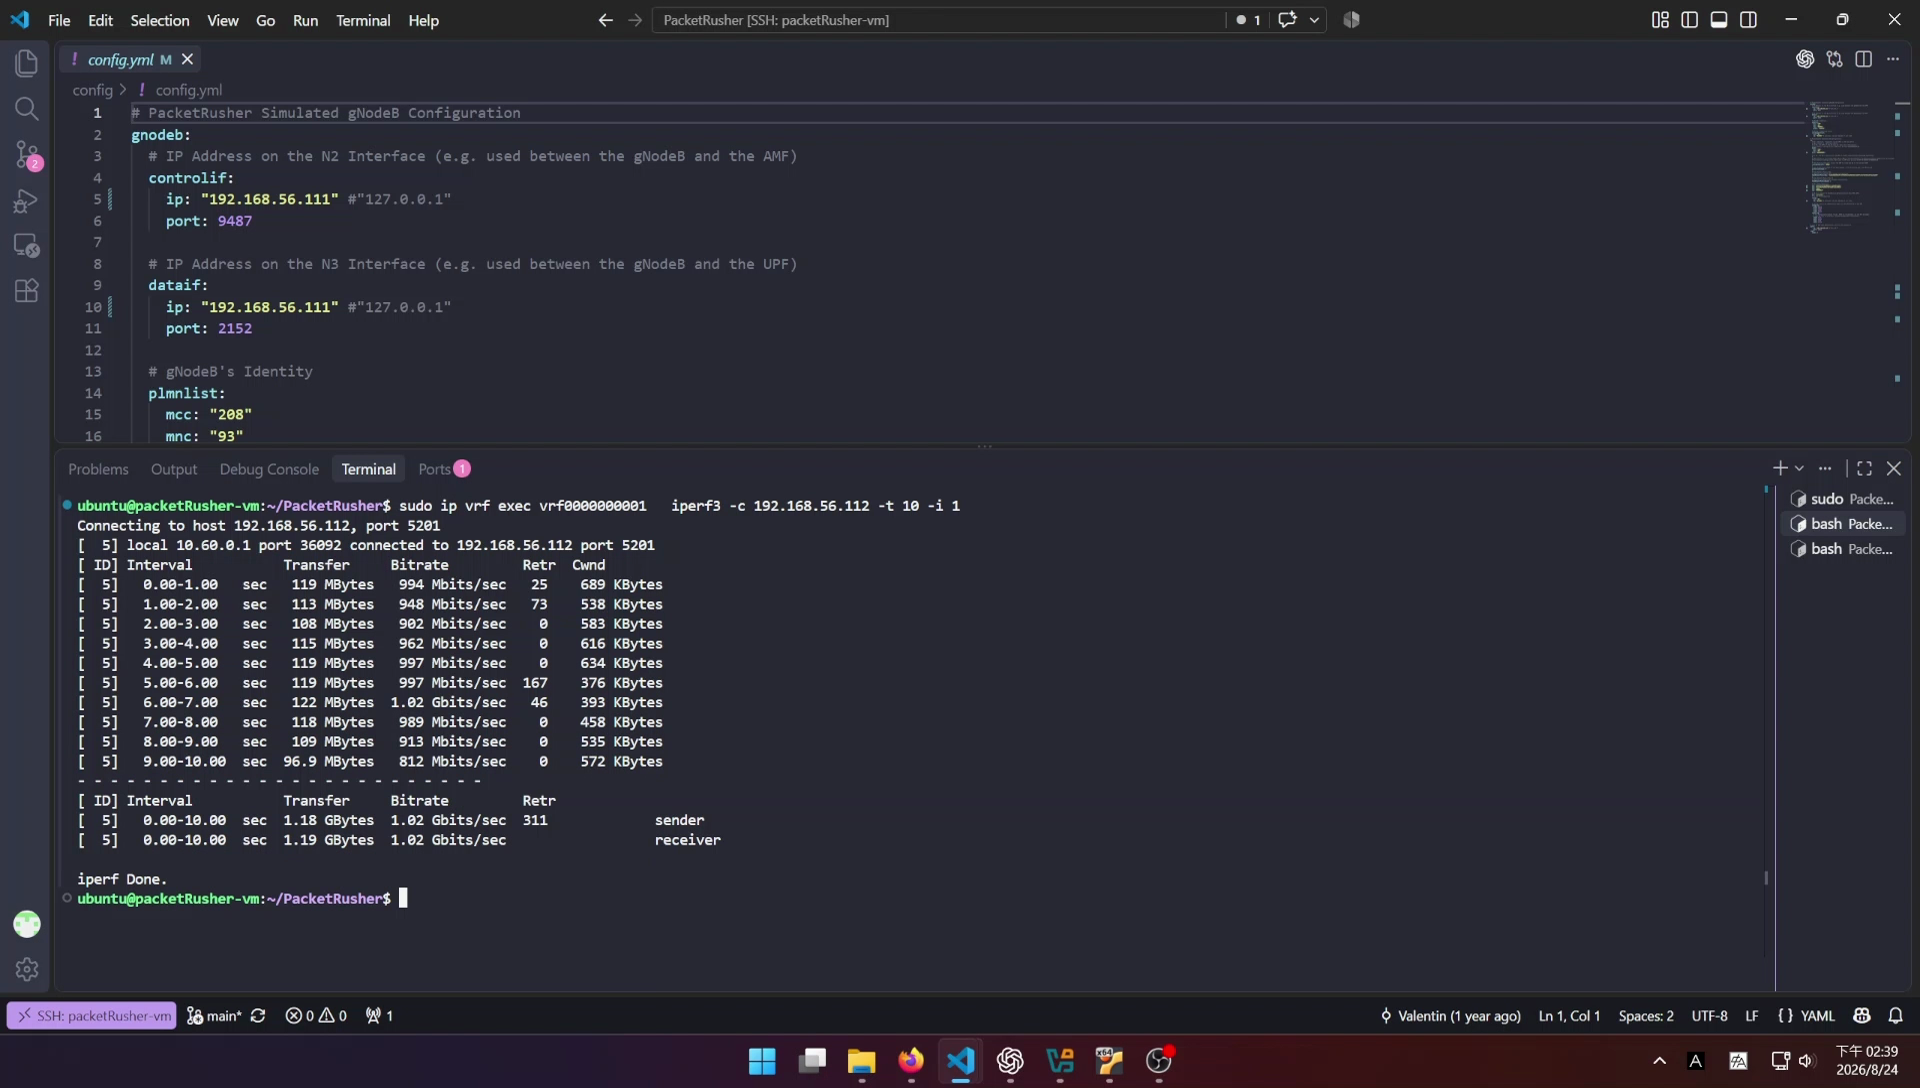Click the config breadcrumb folder
Screen dimensions: 1920x1088
pyautogui.click(x=92, y=90)
